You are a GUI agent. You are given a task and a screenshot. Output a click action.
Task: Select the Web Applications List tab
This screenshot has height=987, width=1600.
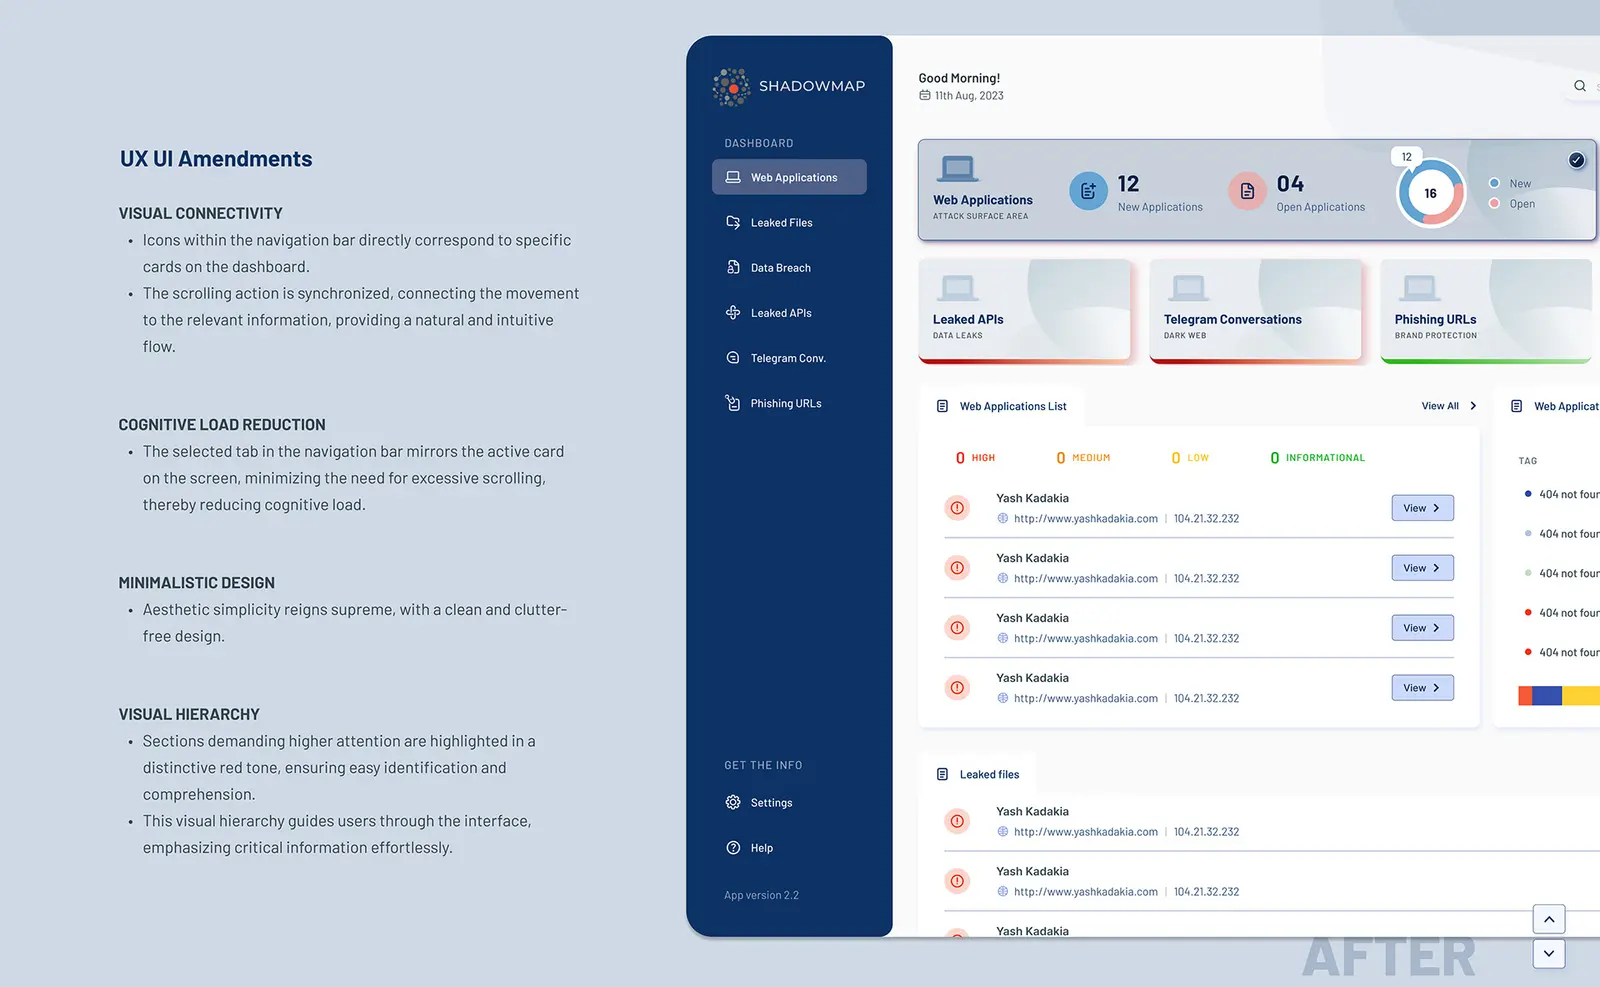point(1001,406)
